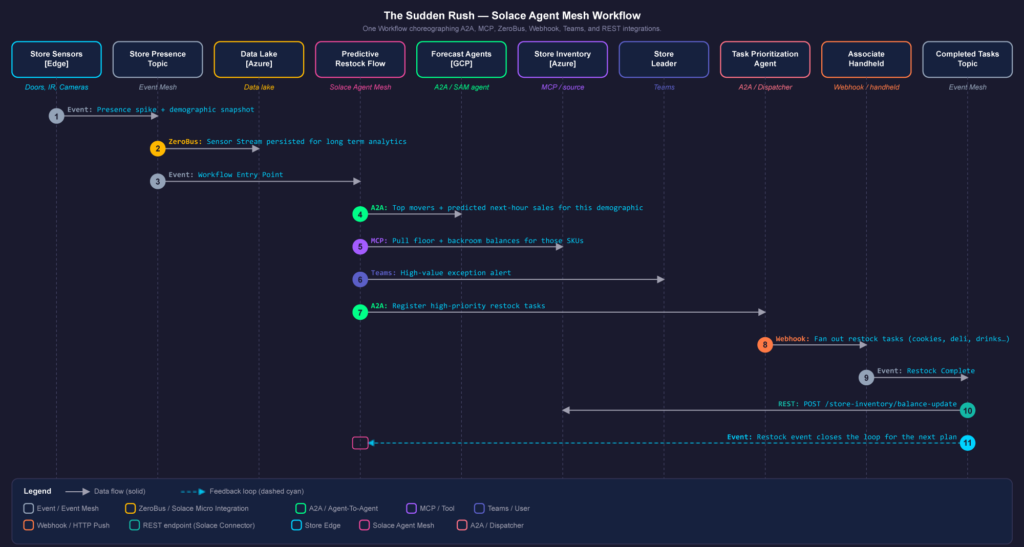Image resolution: width=1024 pixels, height=547 pixels.
Task: Click 'The Sudden Rush — Solace Agent Mesh Workflow' title
Action: [x=512, y=16]
